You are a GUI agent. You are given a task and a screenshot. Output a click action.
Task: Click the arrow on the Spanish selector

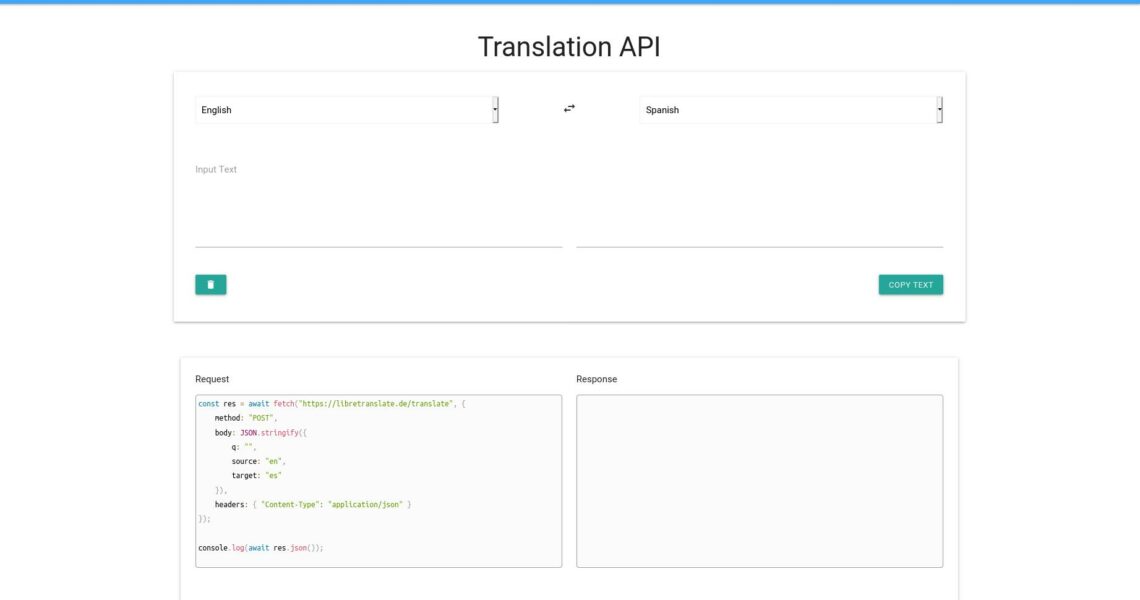(x=939, y=110)
